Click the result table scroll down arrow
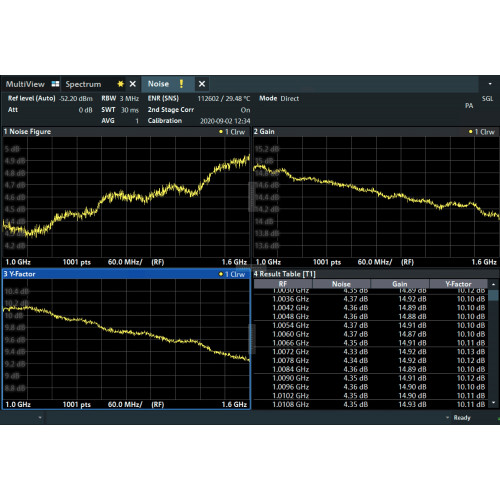Viewport: 500px width, 500px height. pyautogui.click(x=493, y=403)
